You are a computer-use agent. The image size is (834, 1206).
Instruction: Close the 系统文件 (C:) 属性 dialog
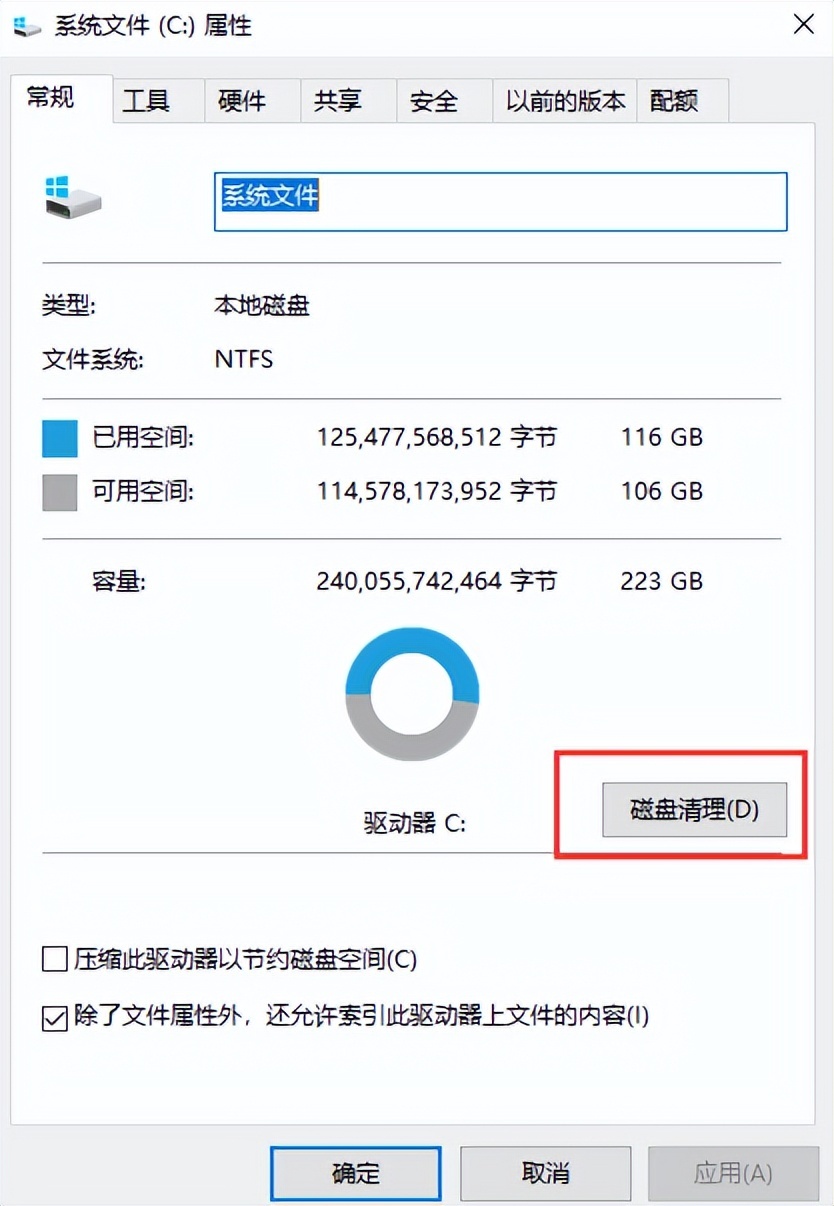pyautogui.click(x=803, y=25)
